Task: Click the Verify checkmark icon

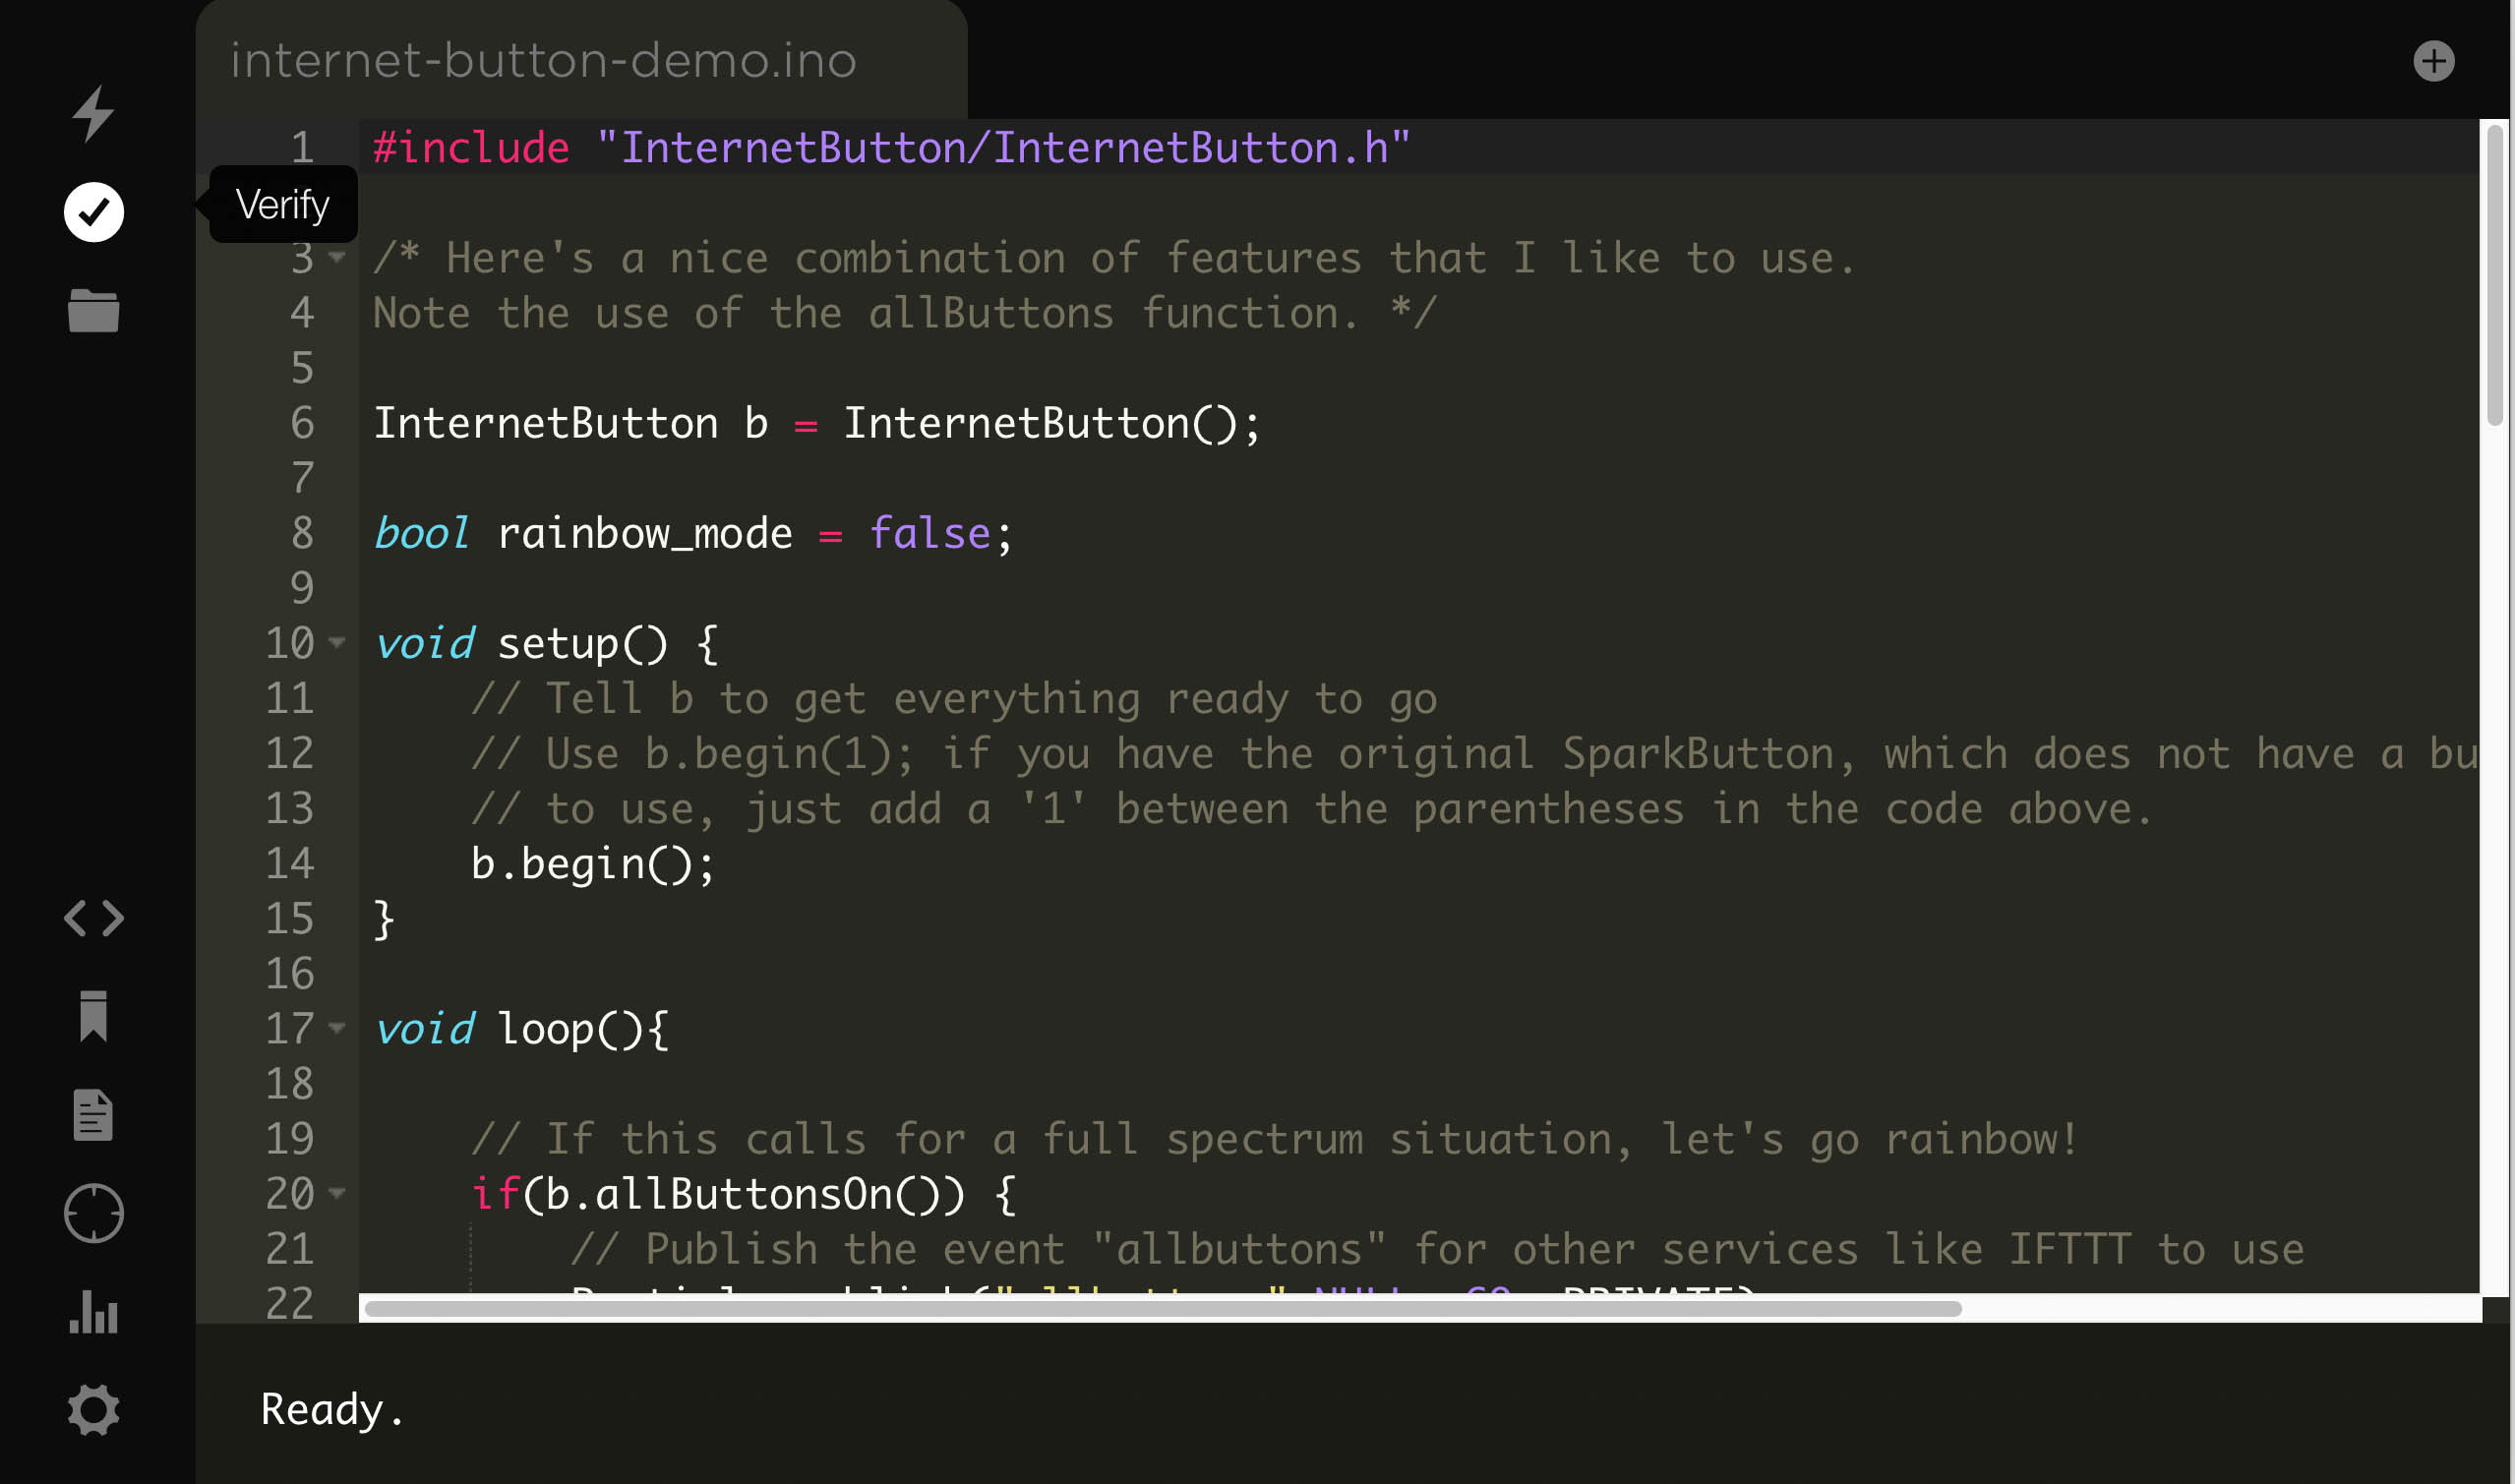Action: [93, 212]
